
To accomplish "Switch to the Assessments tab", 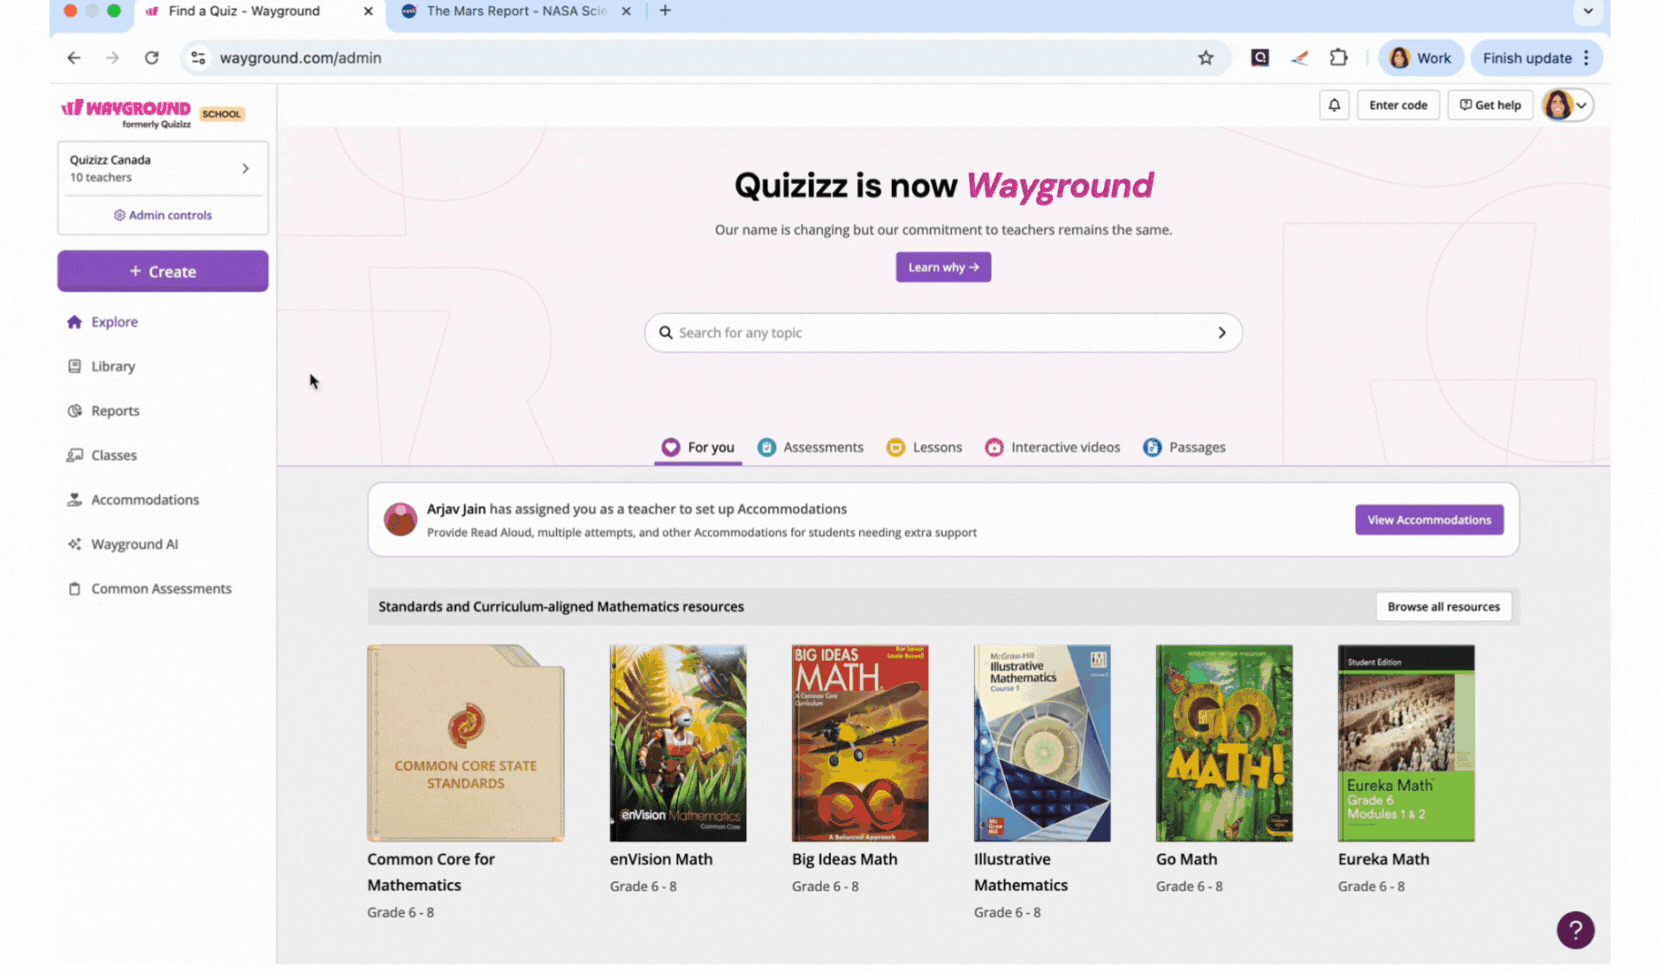I will click(810, 447).
